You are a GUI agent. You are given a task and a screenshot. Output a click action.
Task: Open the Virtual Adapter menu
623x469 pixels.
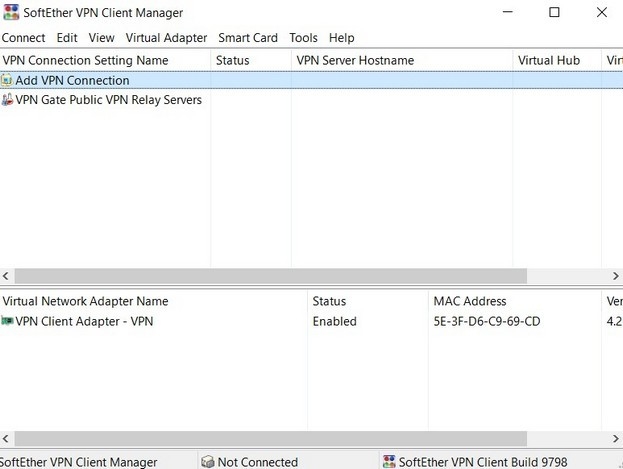click(x=166, y=38)
